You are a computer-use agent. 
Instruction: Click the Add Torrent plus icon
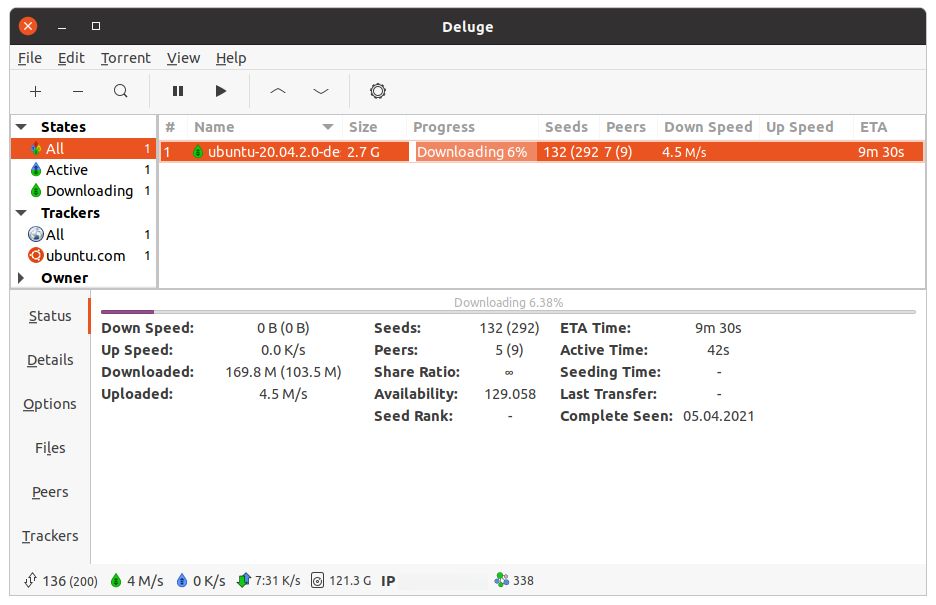coord(36,91)
